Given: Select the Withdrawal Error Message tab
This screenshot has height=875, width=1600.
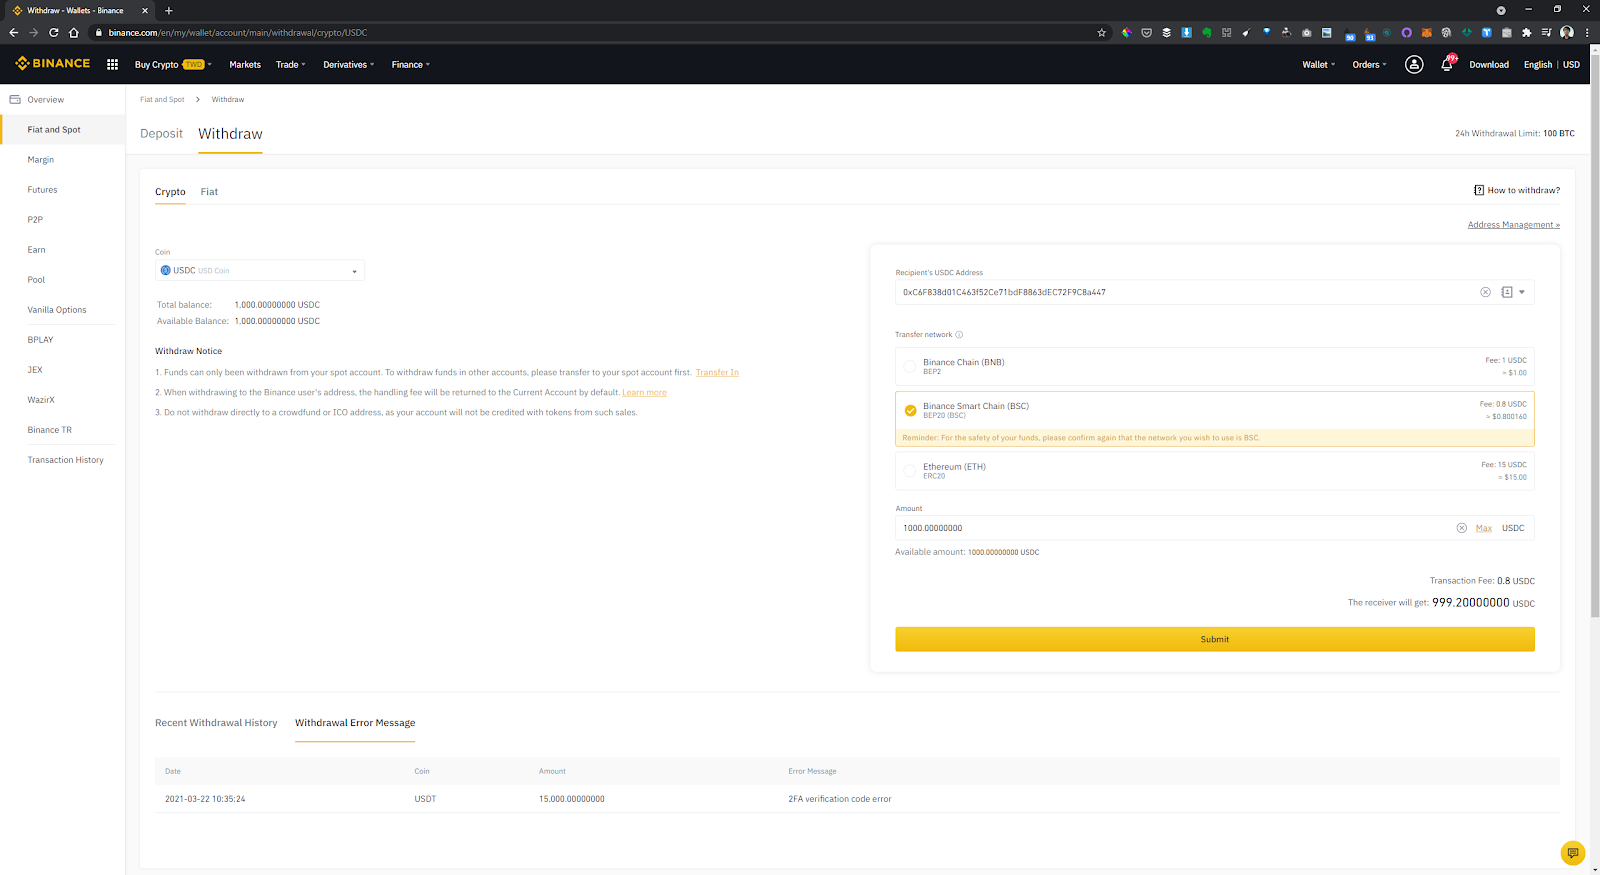Looking at the screenshot, I should click(x=355, y=722).
